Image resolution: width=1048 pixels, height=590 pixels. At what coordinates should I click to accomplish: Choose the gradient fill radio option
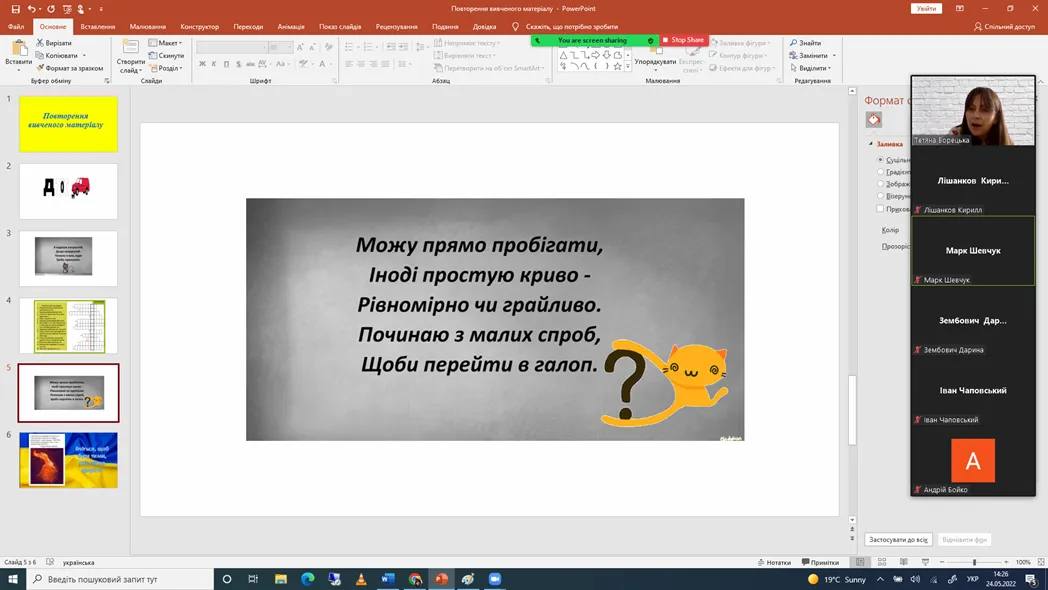[x=881, y=172]
